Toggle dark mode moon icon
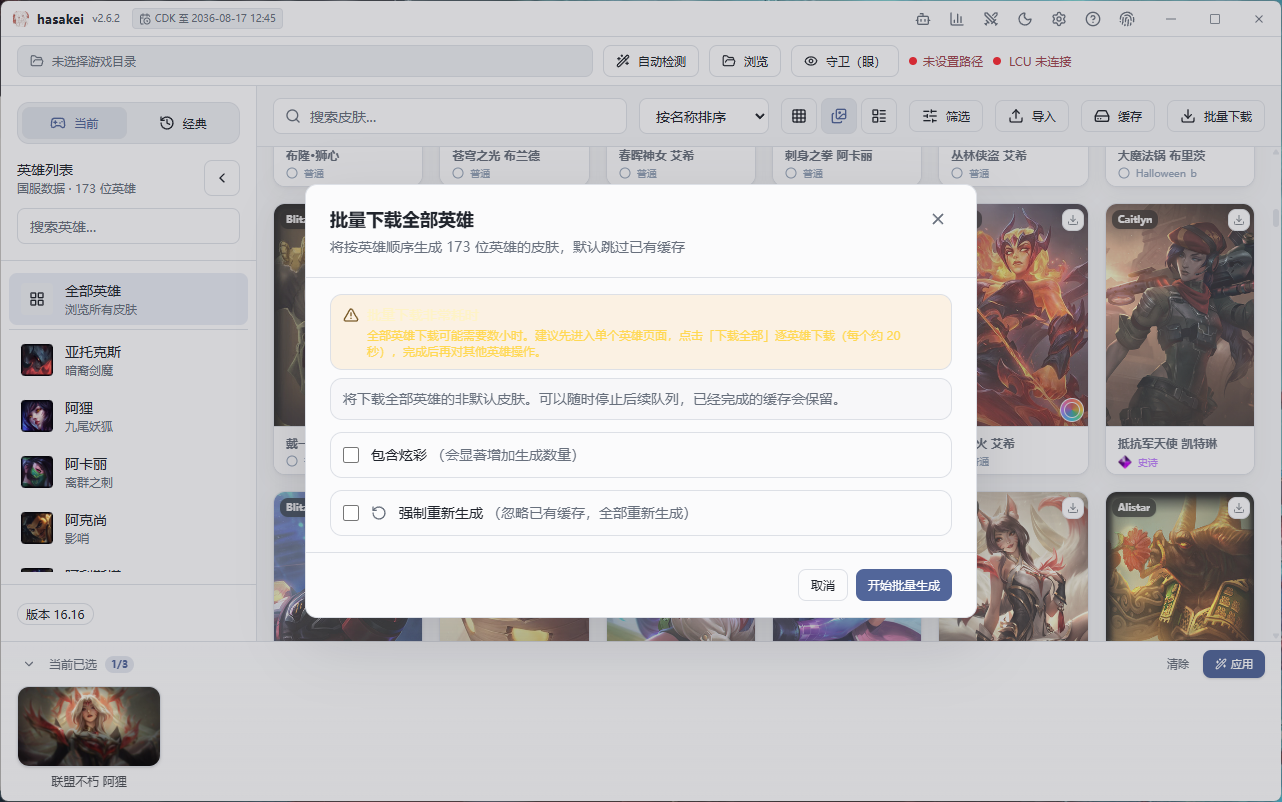1282x802 pixels. click(x=1025, y=19)
